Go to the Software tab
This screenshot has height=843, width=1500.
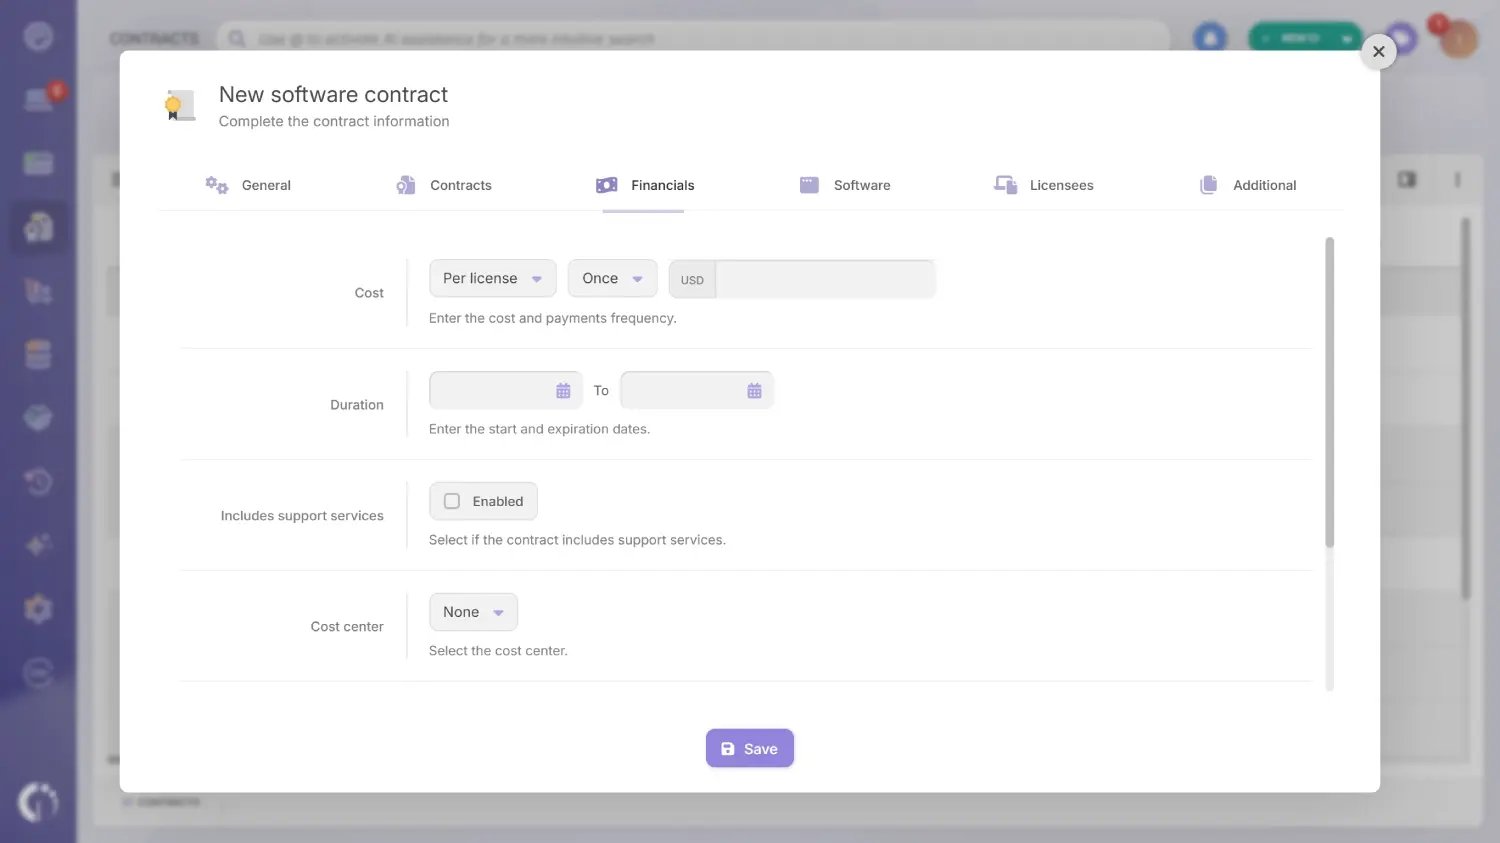pyautogui.click(x=844, y=185)
